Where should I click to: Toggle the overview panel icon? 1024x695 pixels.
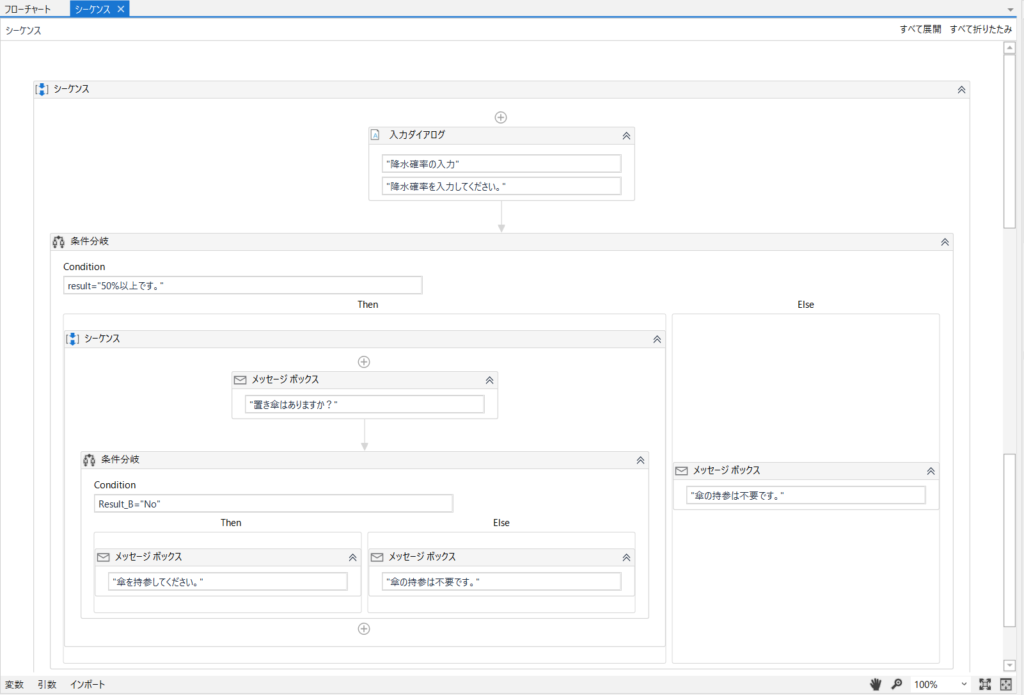click(x=1006, y=684)
